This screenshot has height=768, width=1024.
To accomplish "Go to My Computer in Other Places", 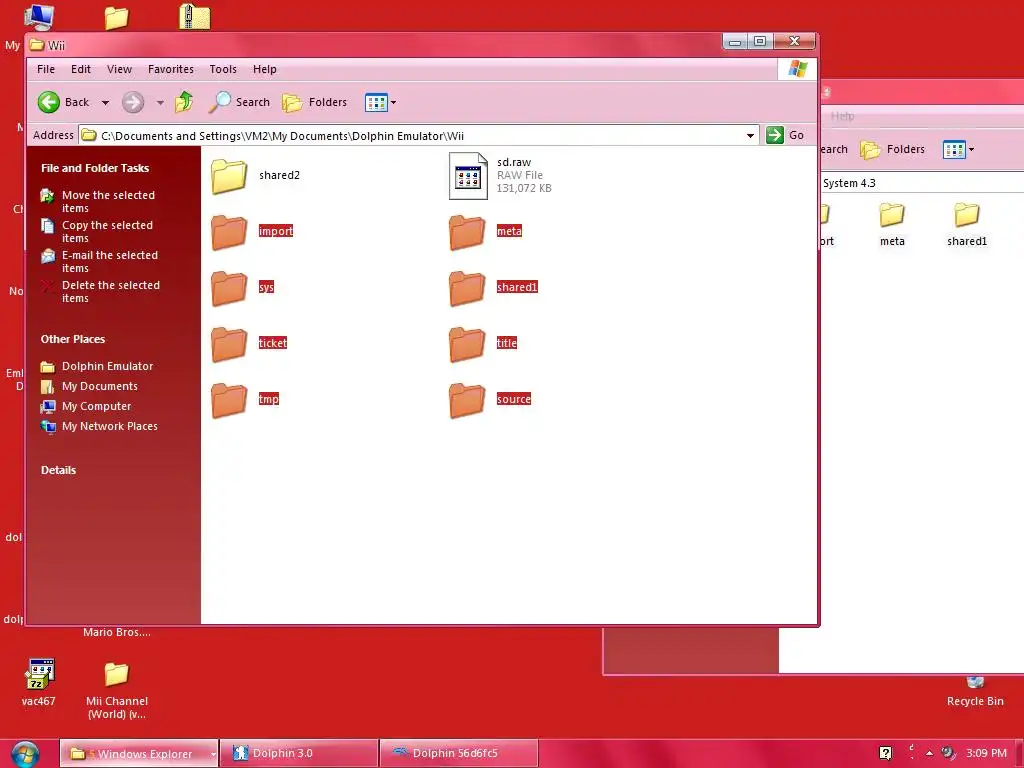I will click(x=96, y=406).
